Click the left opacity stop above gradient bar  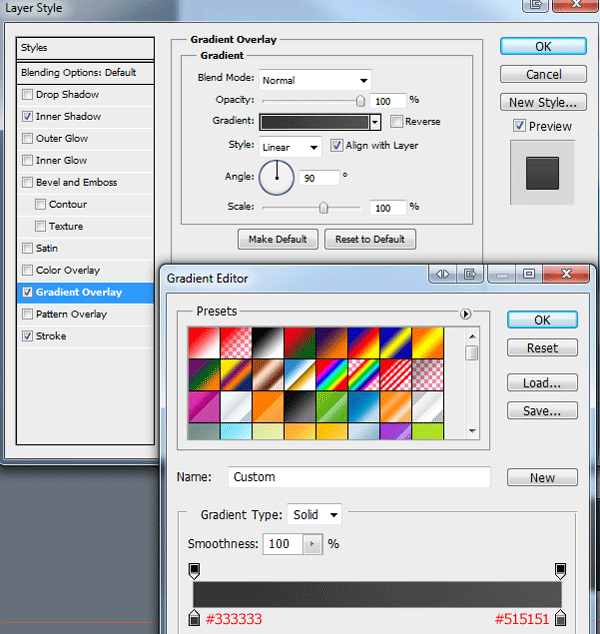pos(194,570)
